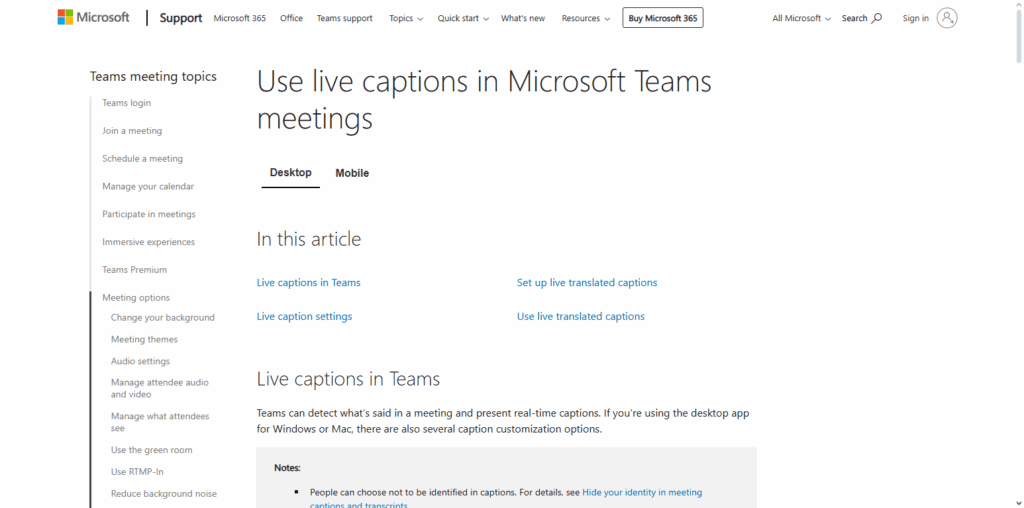
Task: Open Use the green room item
Action: click(x=152, y=450)
